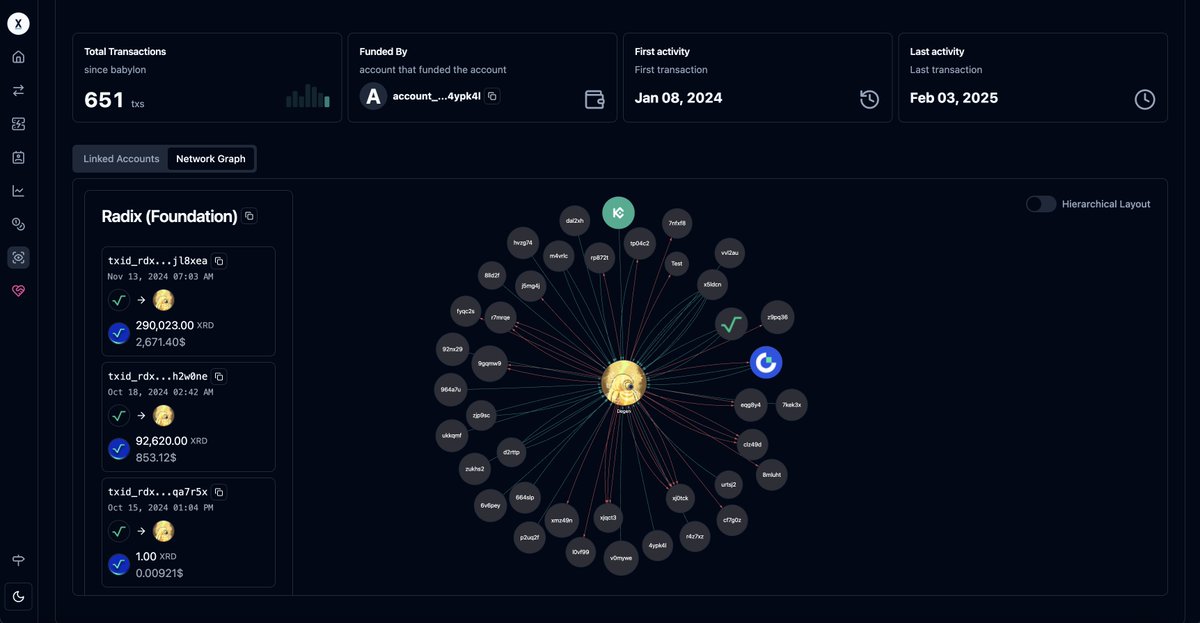Click gold recipient avatar in Nov 13 transaction

(163, 299)
